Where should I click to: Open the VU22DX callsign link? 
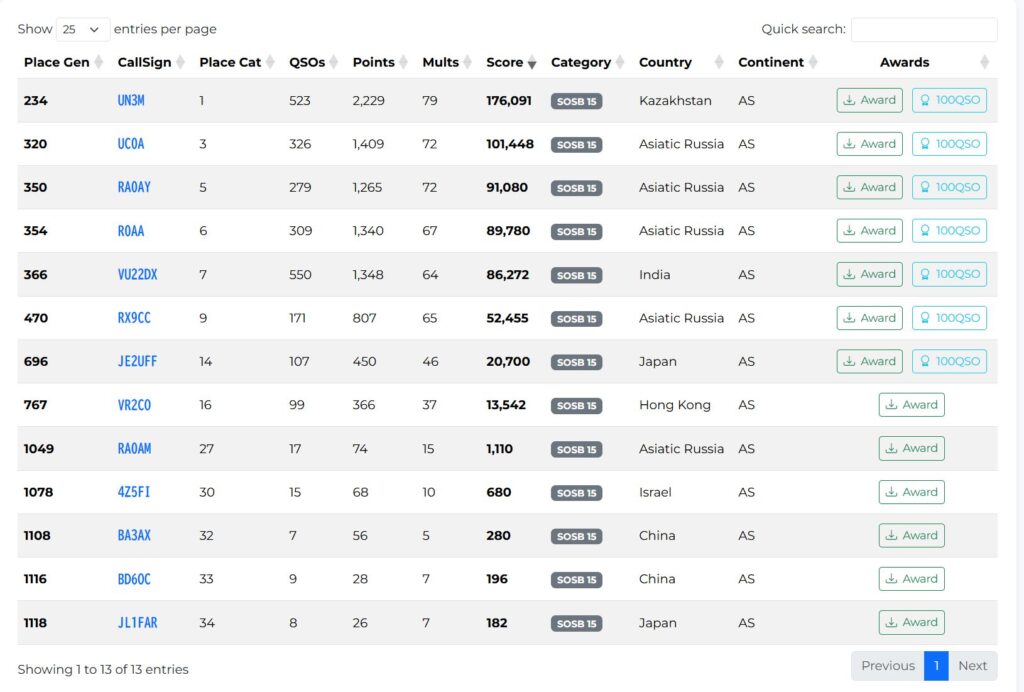coord(138,274)
